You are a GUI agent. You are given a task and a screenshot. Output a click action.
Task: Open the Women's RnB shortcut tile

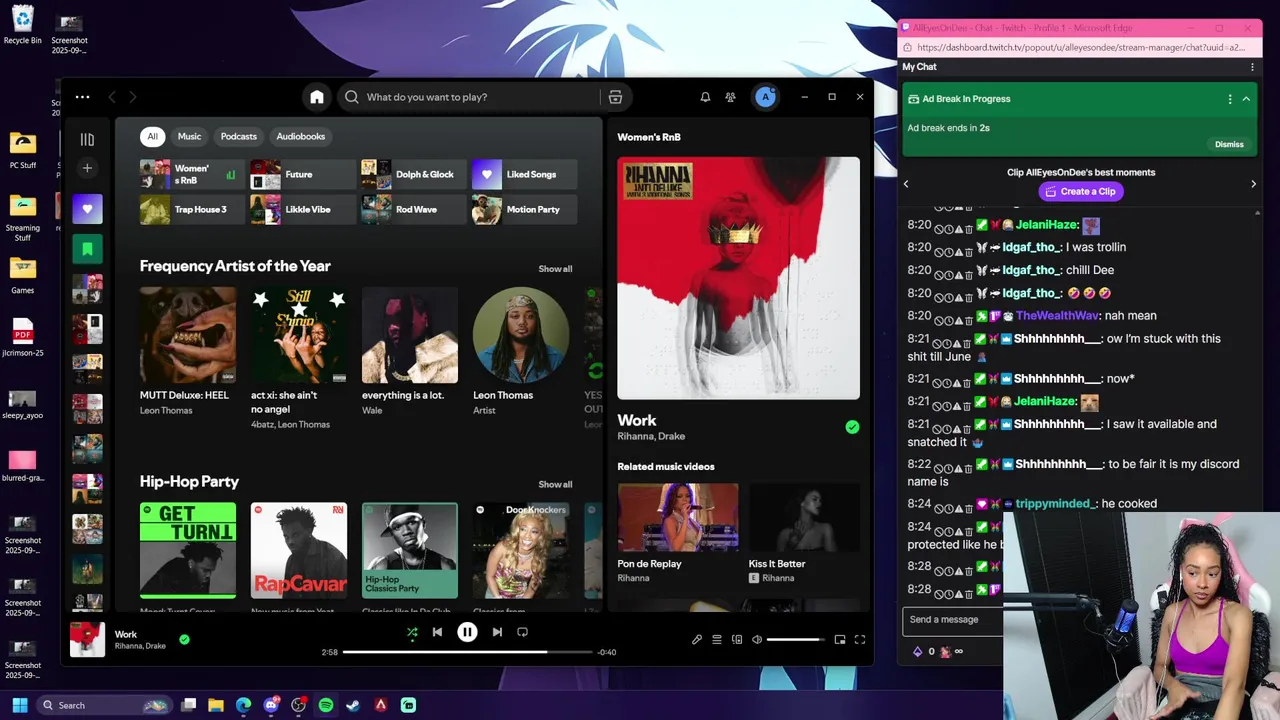pyautogui.click(x=192, y=174)
